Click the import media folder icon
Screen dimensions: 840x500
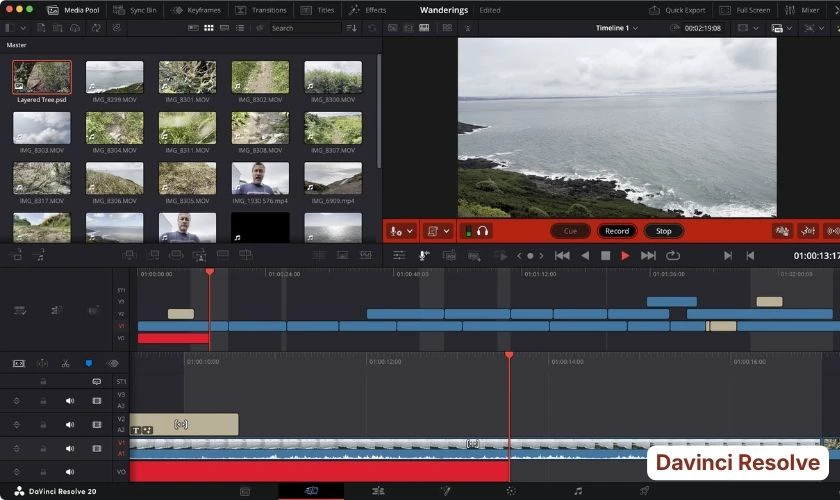[x=57, y=28]
